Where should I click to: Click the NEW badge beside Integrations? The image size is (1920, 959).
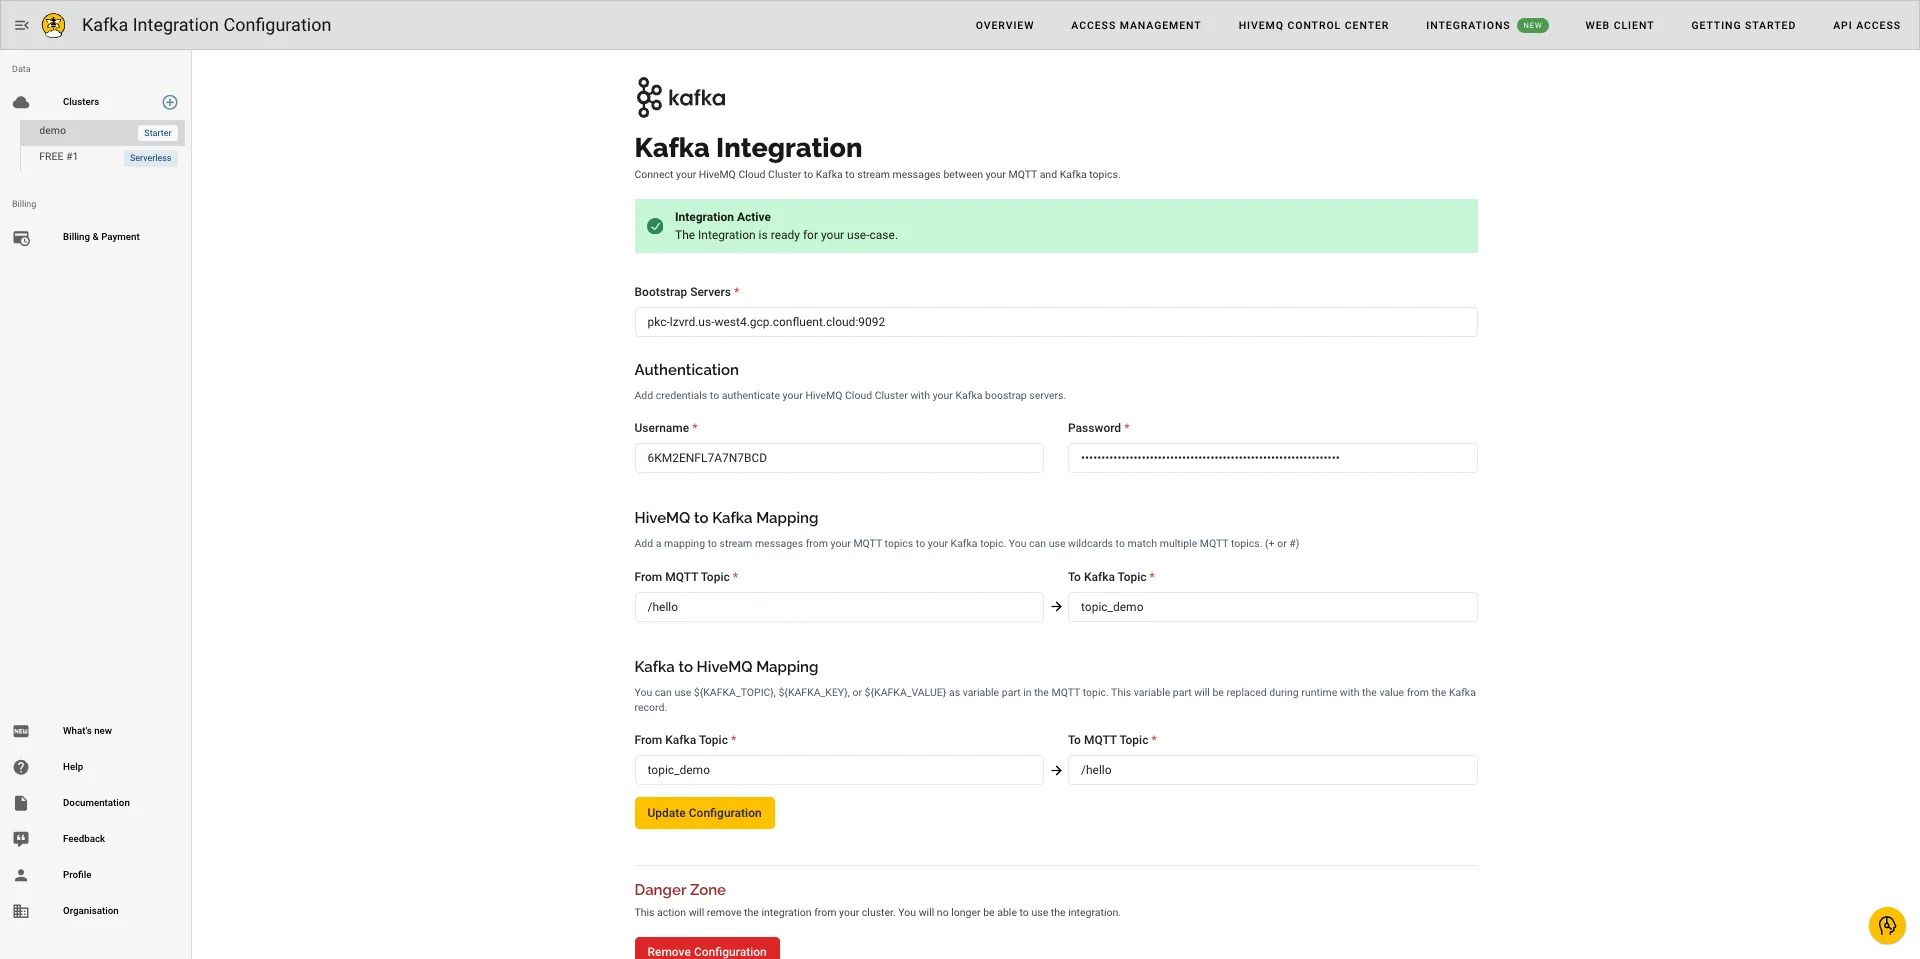(1532, 25)
